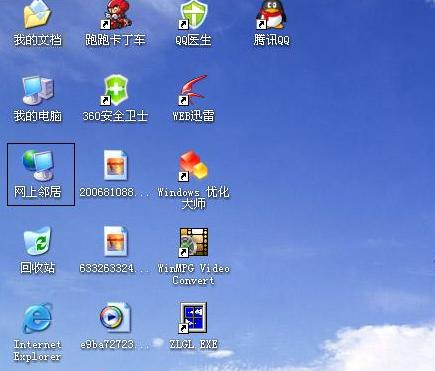Screen dimensions: 435x371
Task: Click the 我的电脑 label text
Action: pos(38,116)
